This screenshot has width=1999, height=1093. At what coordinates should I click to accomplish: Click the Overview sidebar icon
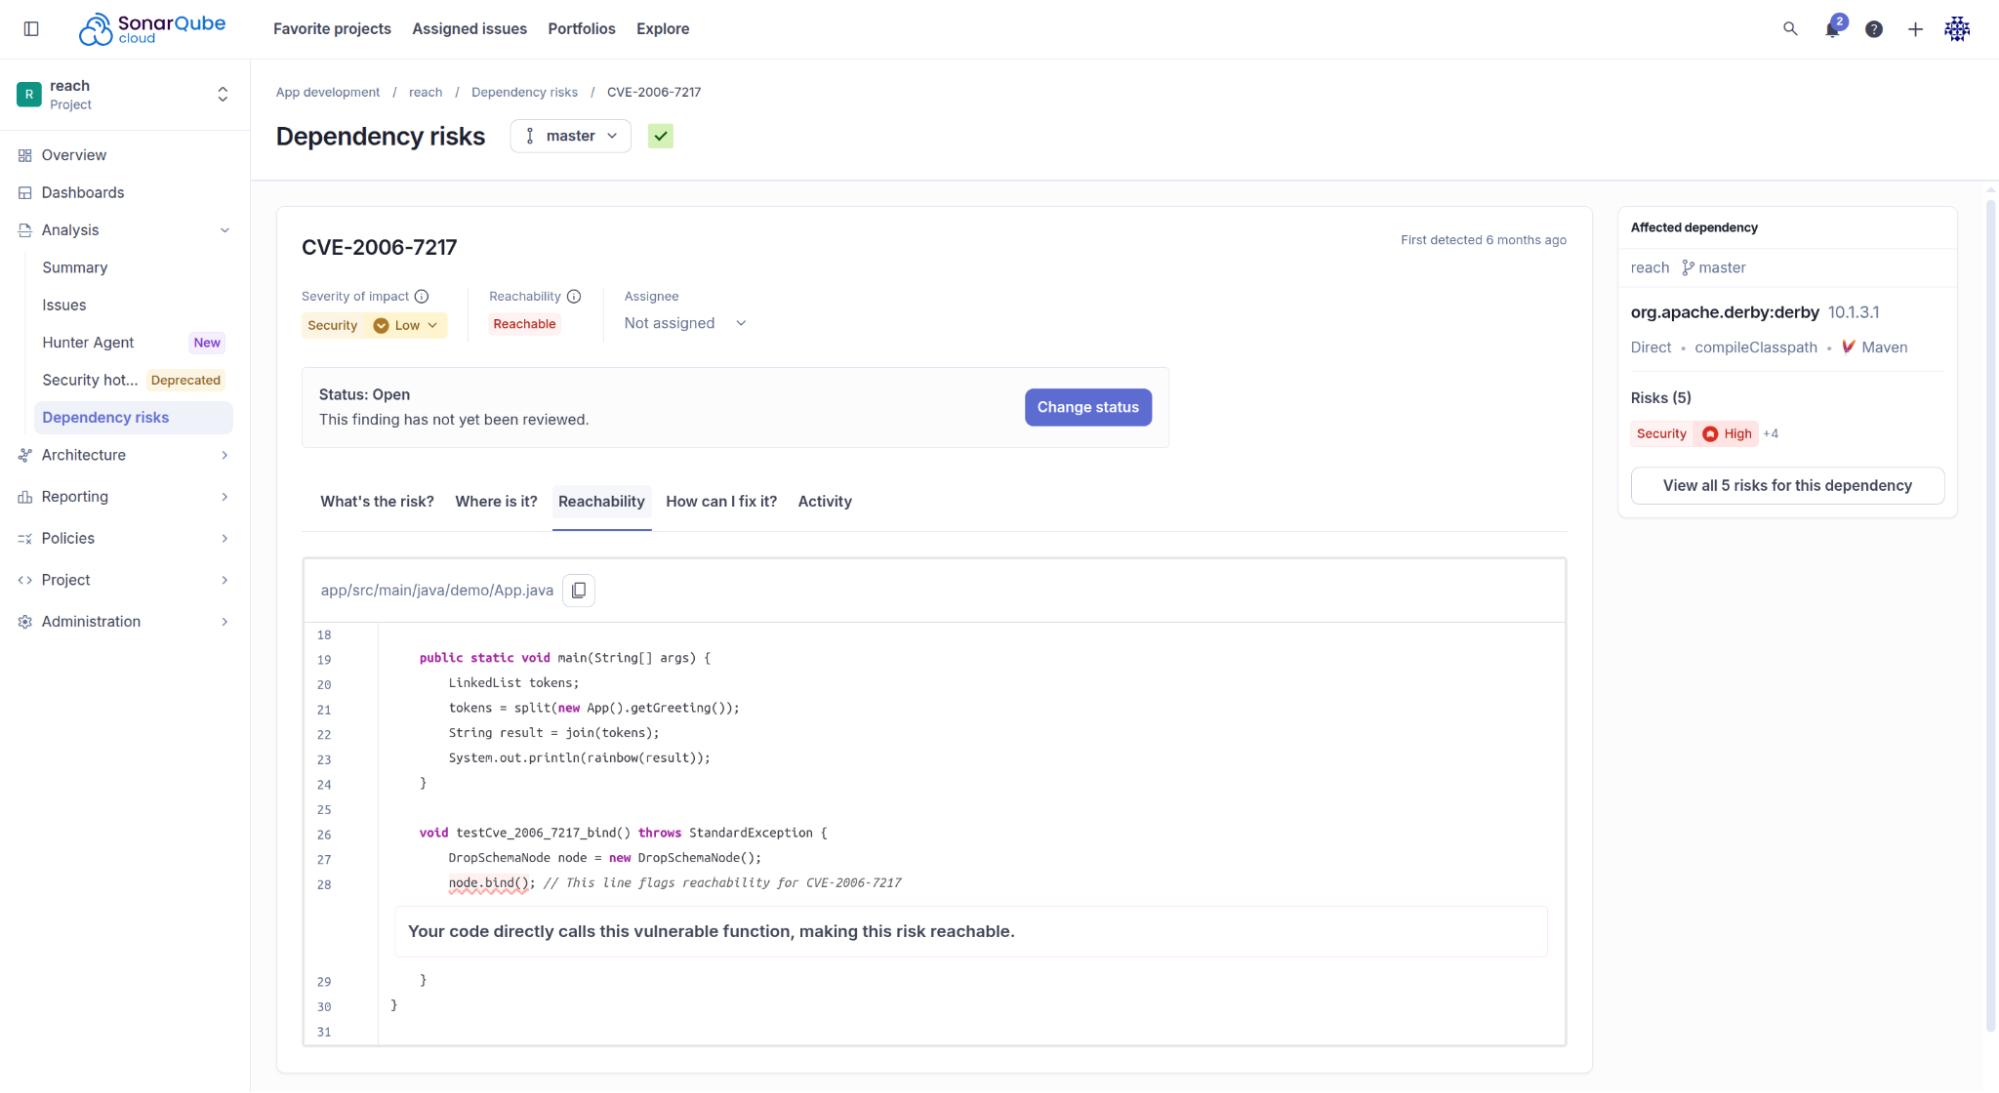[25, 155]
